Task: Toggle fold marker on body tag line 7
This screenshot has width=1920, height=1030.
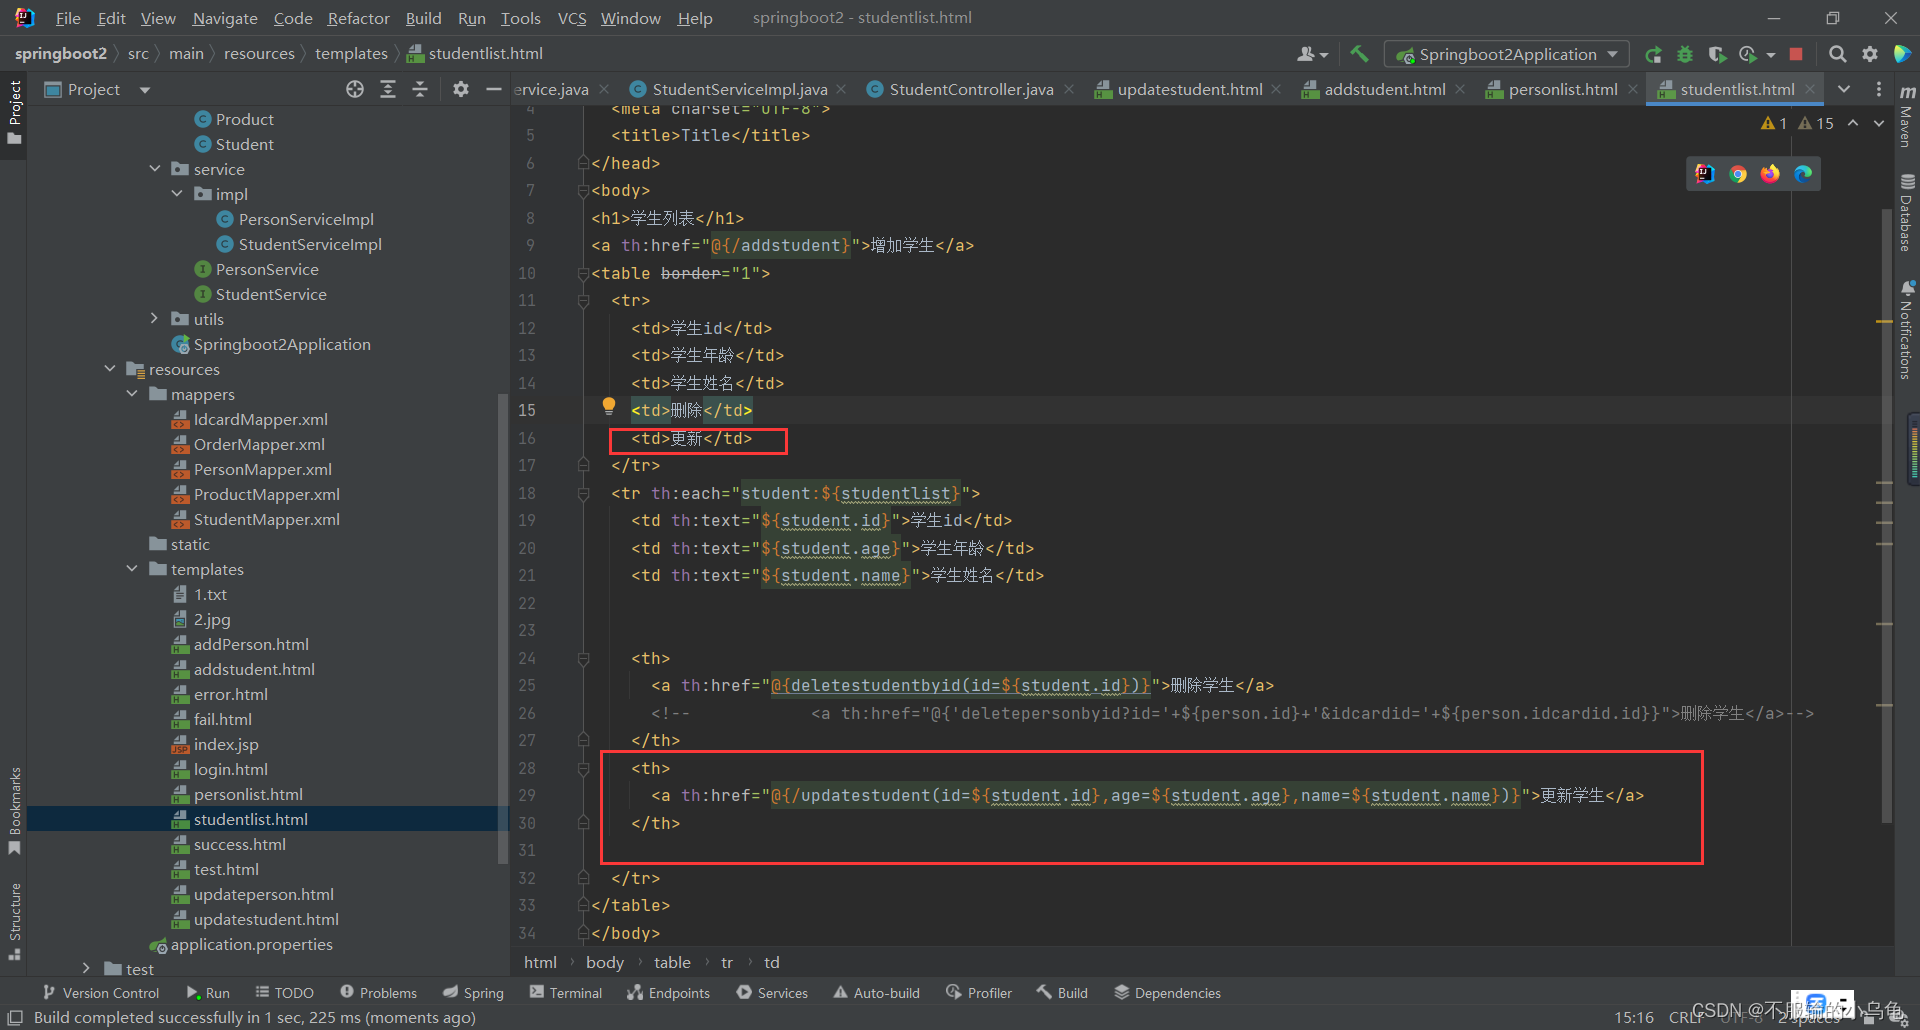Action: pos(583,190)
